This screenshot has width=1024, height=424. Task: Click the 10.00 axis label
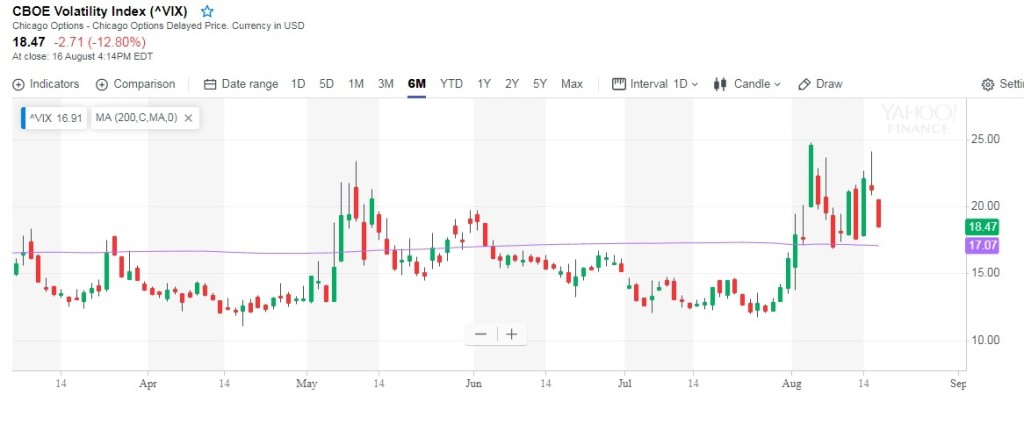point(985,340)
